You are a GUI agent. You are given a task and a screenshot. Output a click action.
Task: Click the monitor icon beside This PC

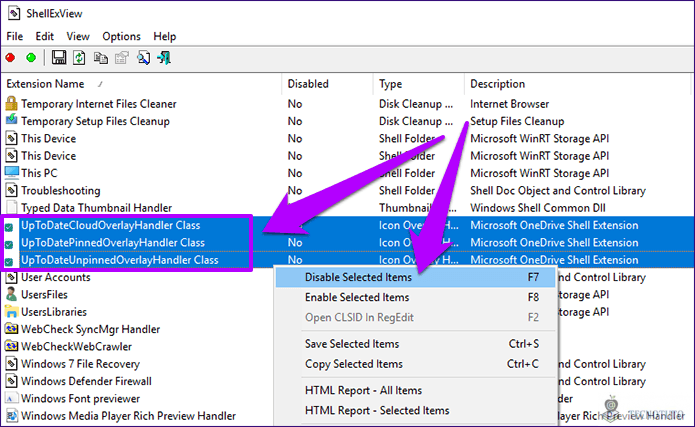(12, 172)
